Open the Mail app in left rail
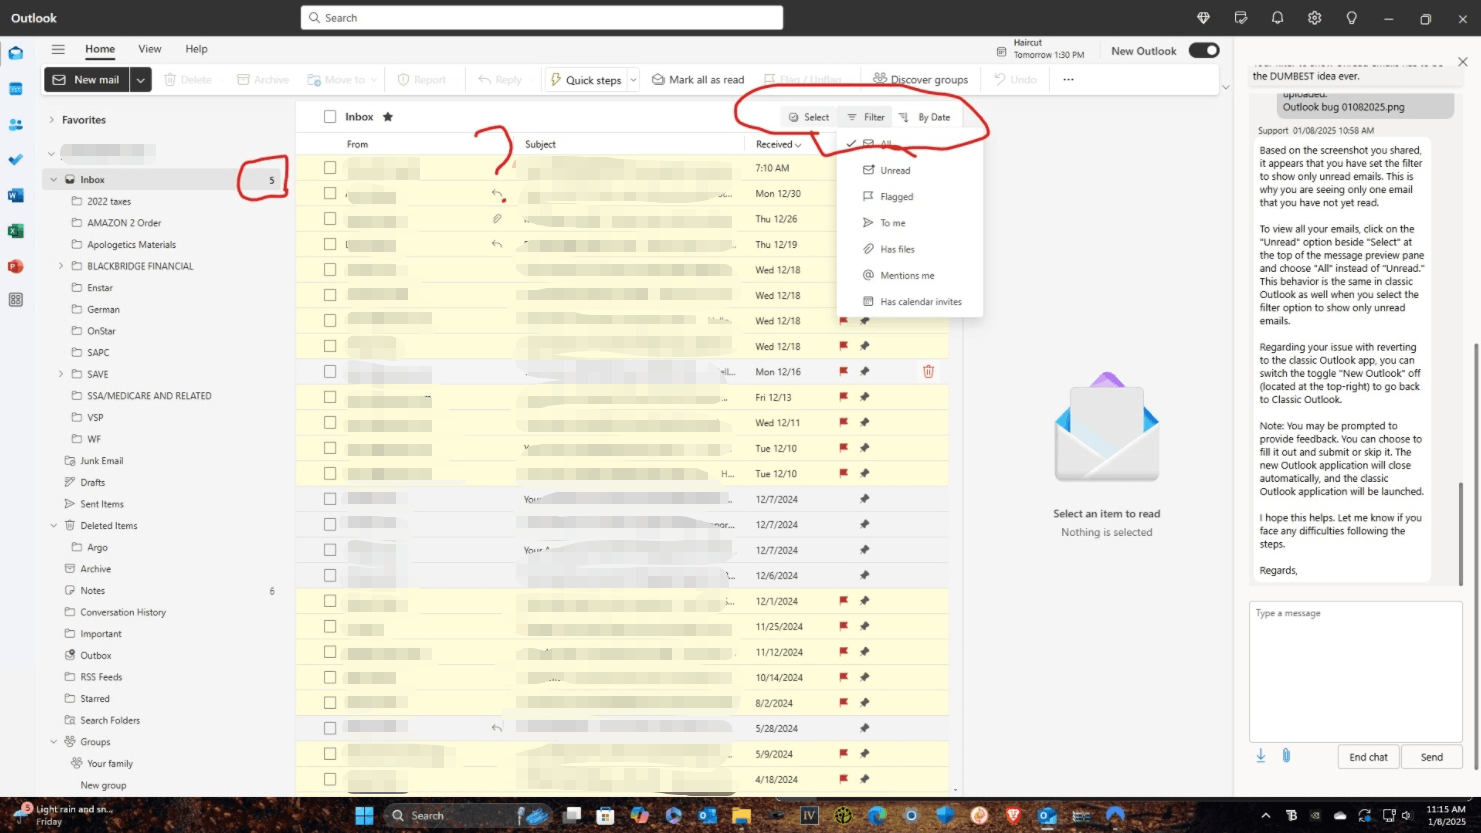The image size is (1481, 833). point(16,53)
